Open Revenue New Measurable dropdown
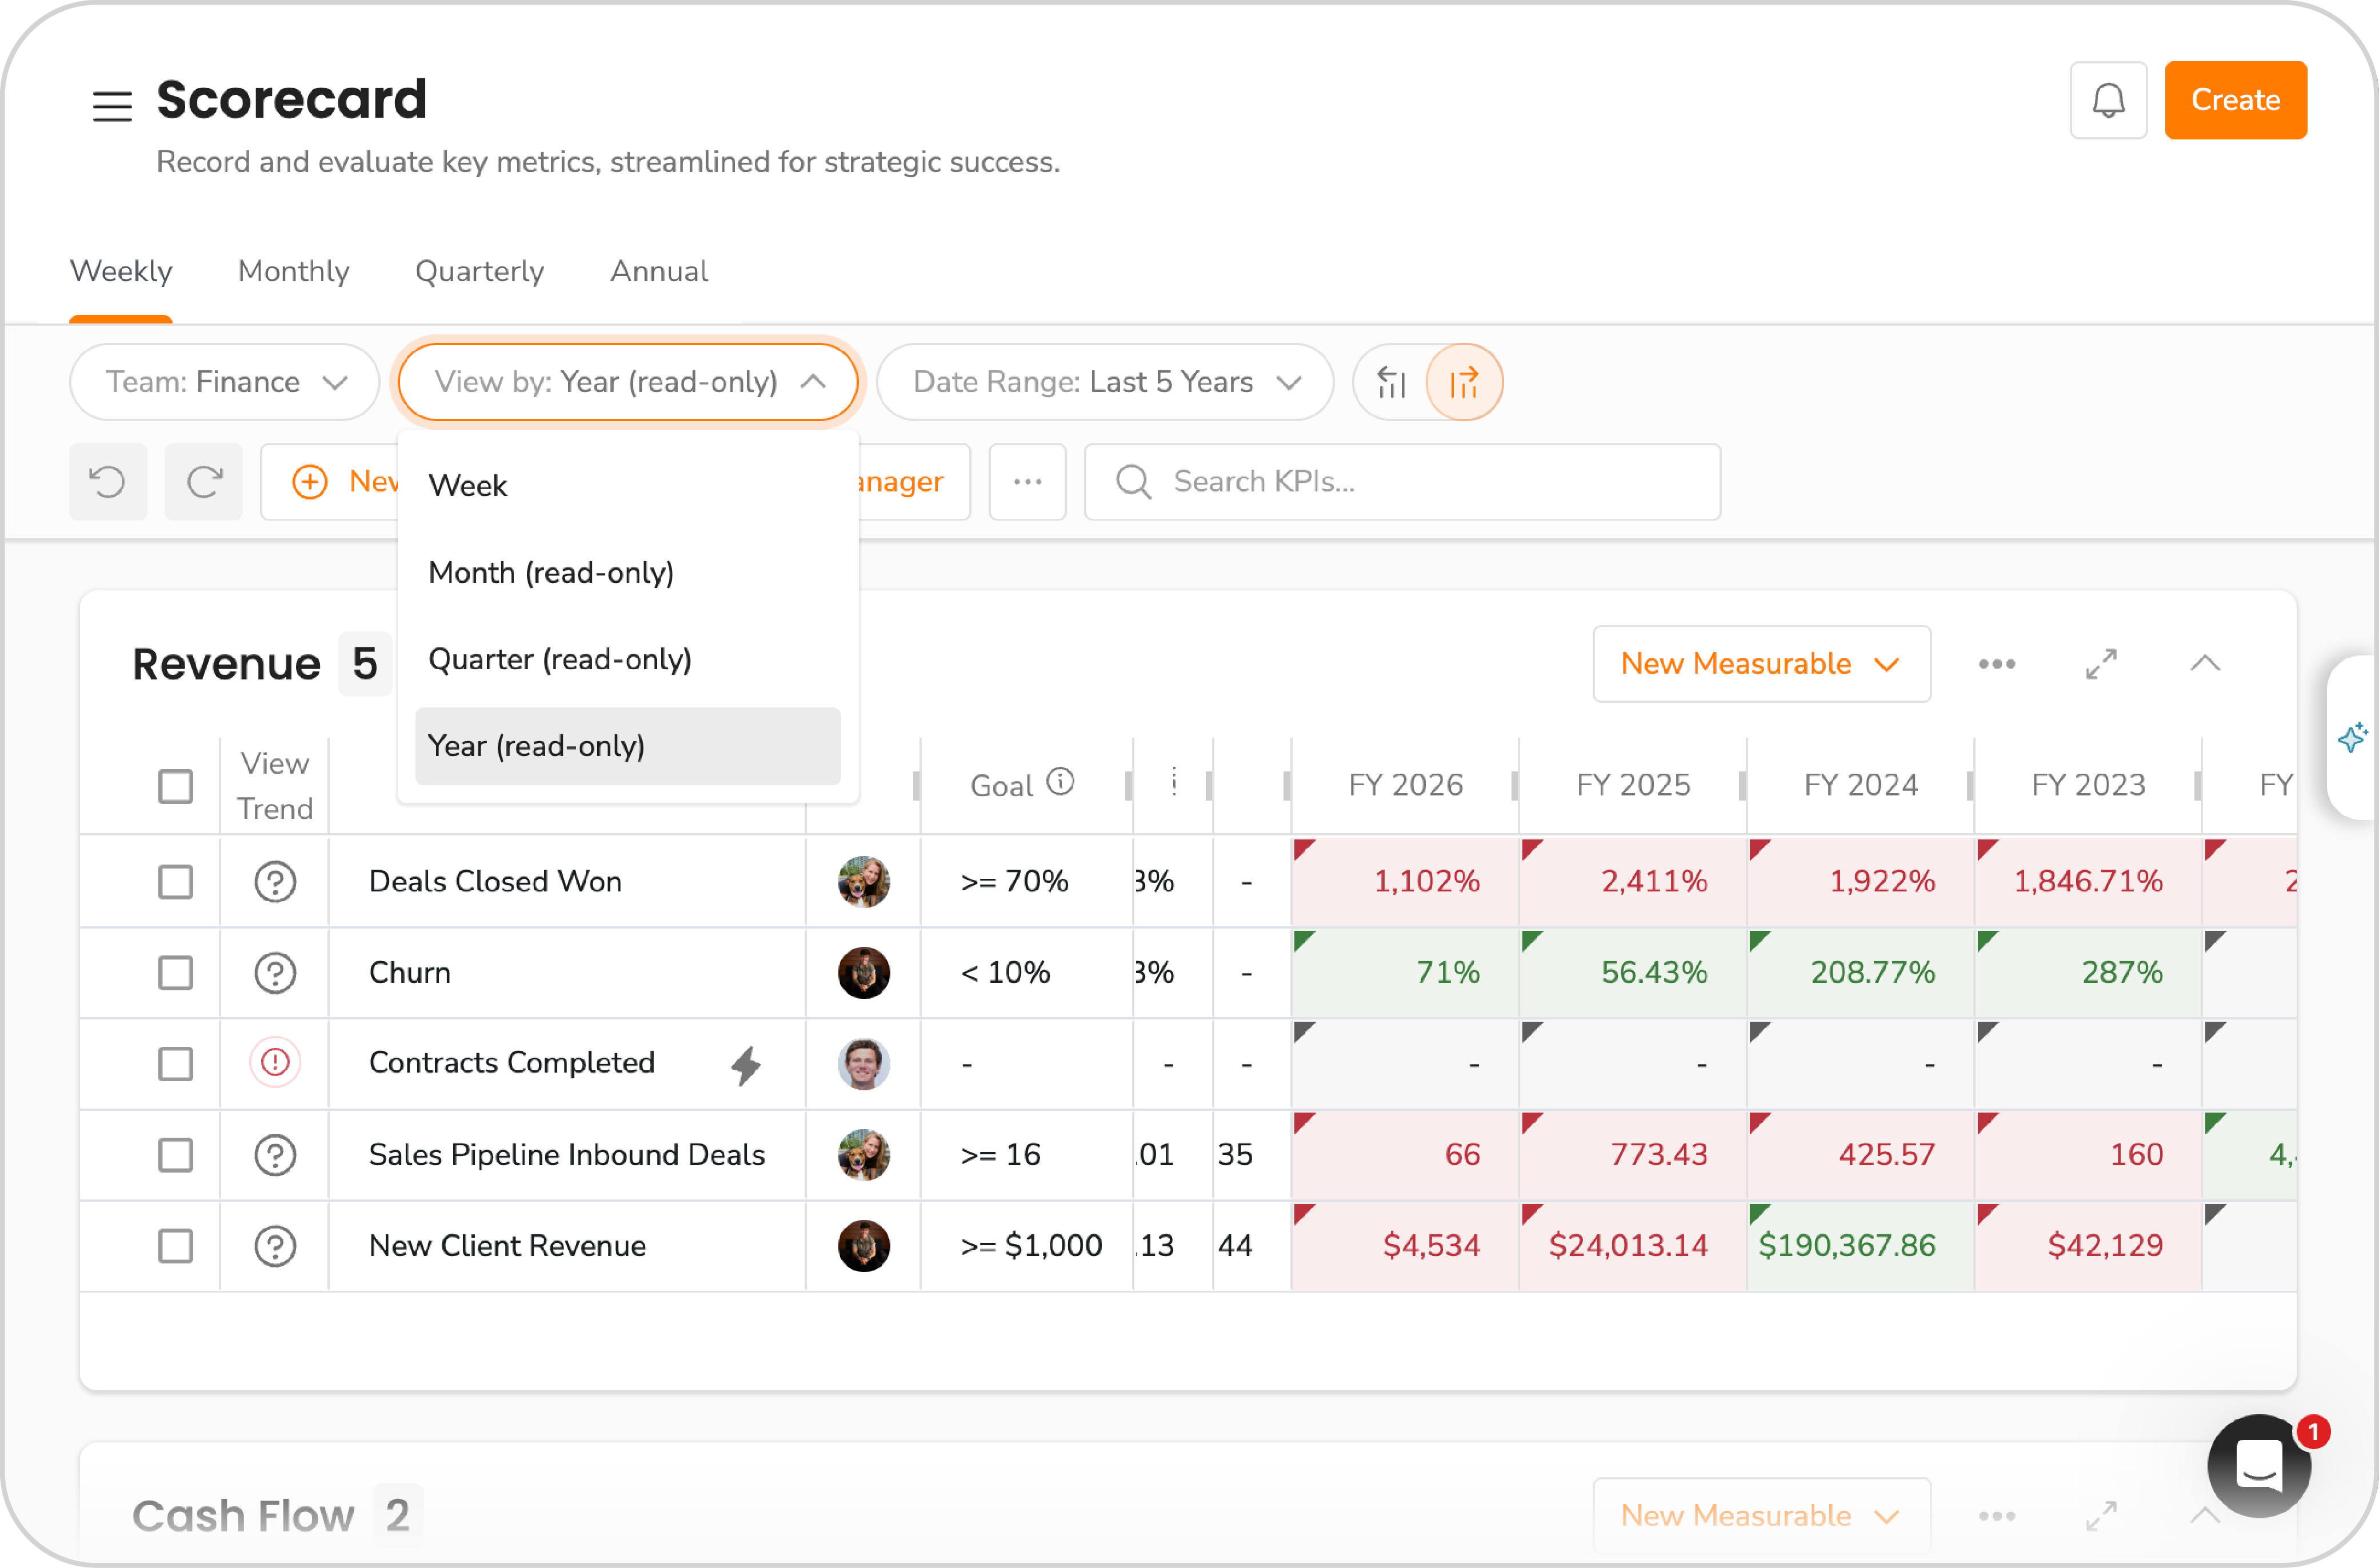Viewport: 2379px width, 1568px height. click(x=1761, y=664)
